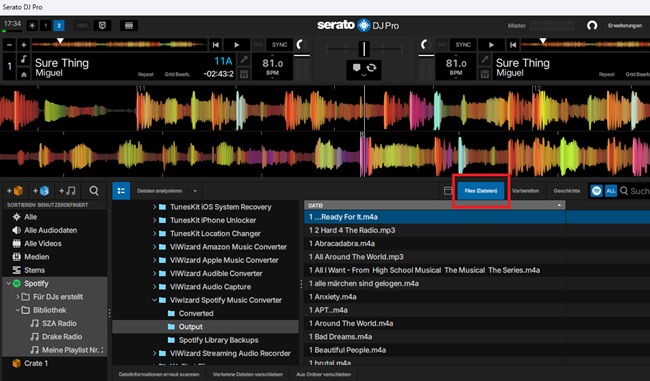Toggle the blue list view button
This screenshot has width=650, height=381.
pos(121,191)
